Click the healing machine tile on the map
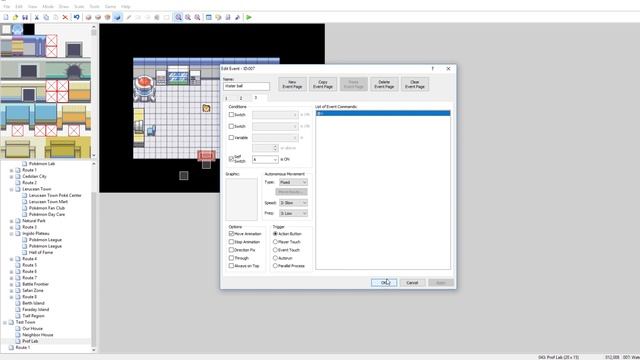Screen dimensions: 640x360 pos(144,88)
